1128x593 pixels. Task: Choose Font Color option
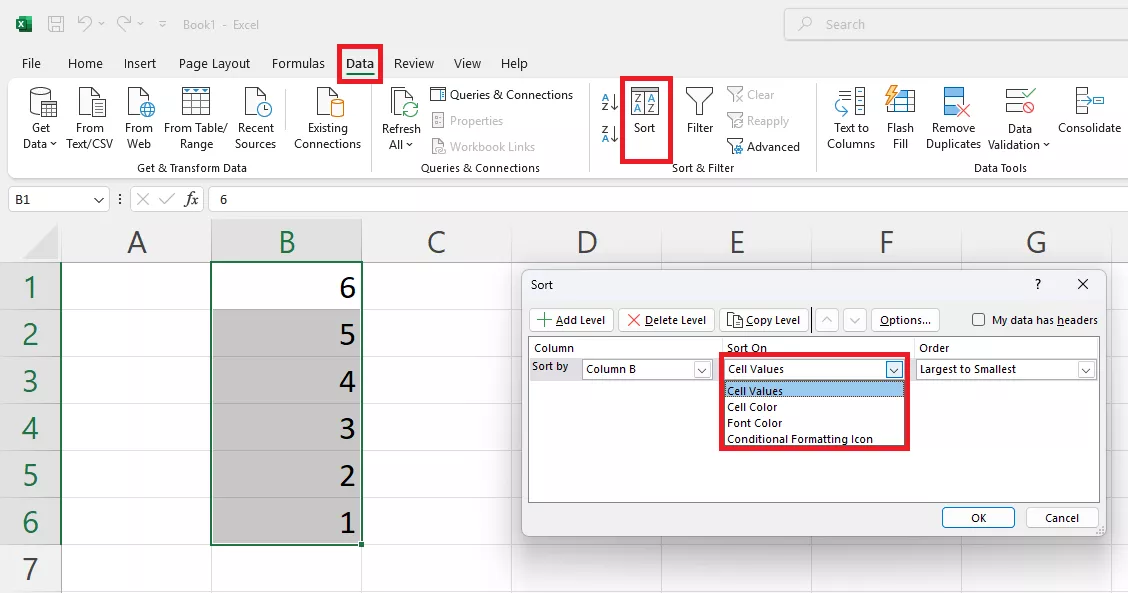click(814, 423)
